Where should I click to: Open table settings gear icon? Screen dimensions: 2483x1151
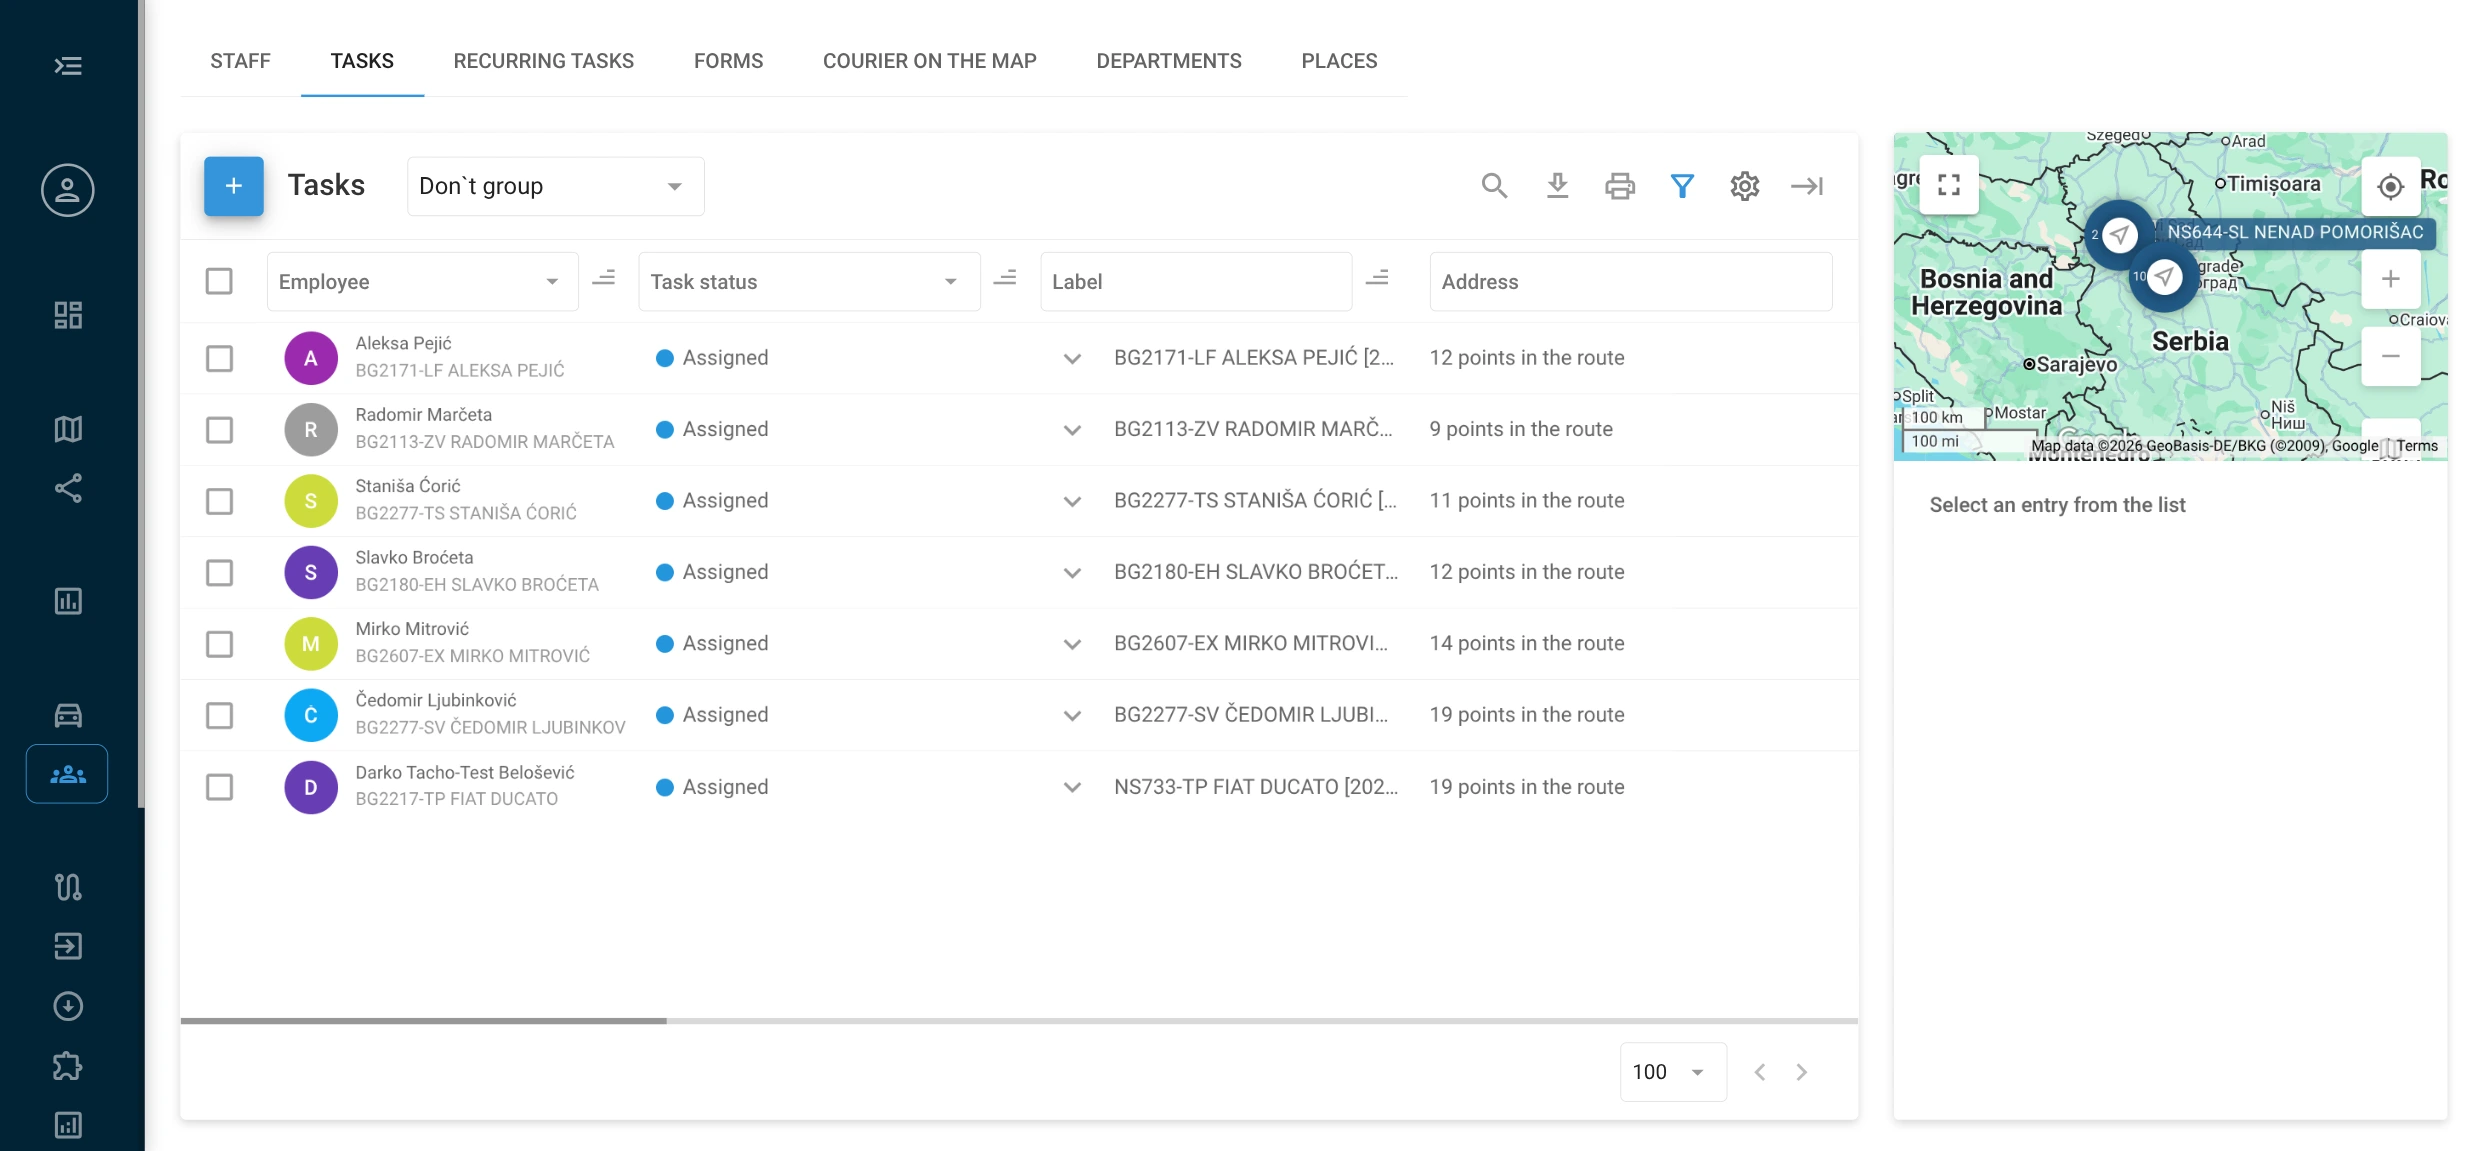(1745, 186)
